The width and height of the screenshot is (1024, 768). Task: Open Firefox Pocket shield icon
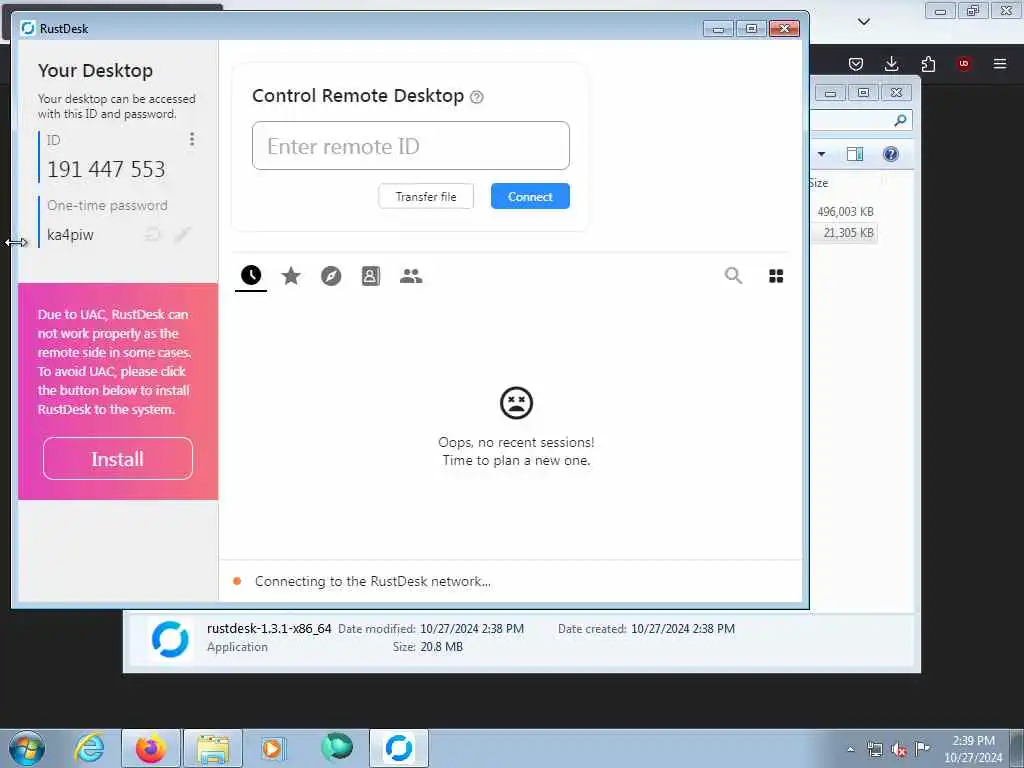856,63
